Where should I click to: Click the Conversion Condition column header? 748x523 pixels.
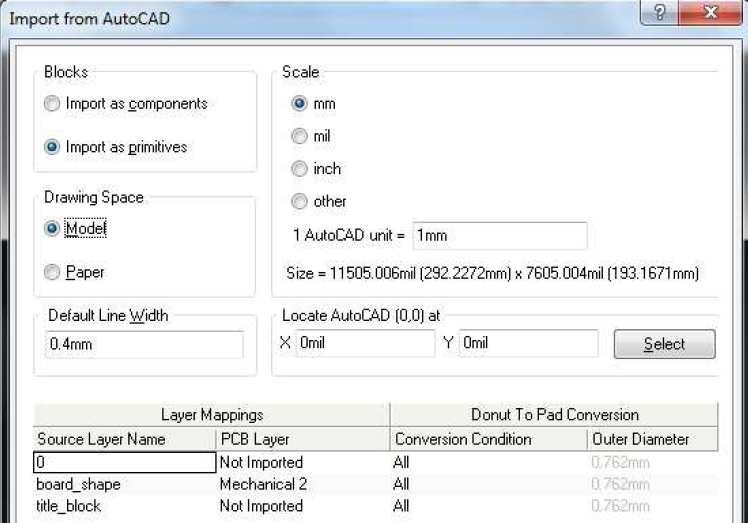[x=488, y=439]
